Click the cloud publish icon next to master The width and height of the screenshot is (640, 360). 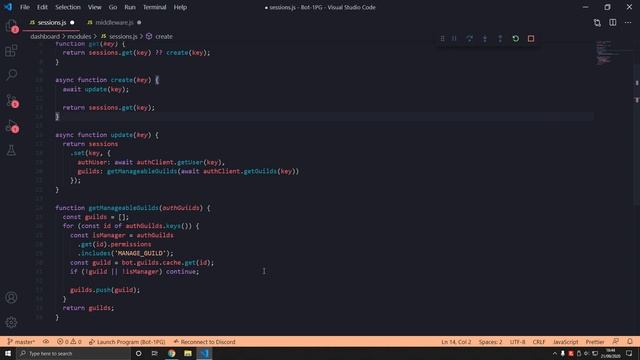pyautogui.click(x=46, y=342)
